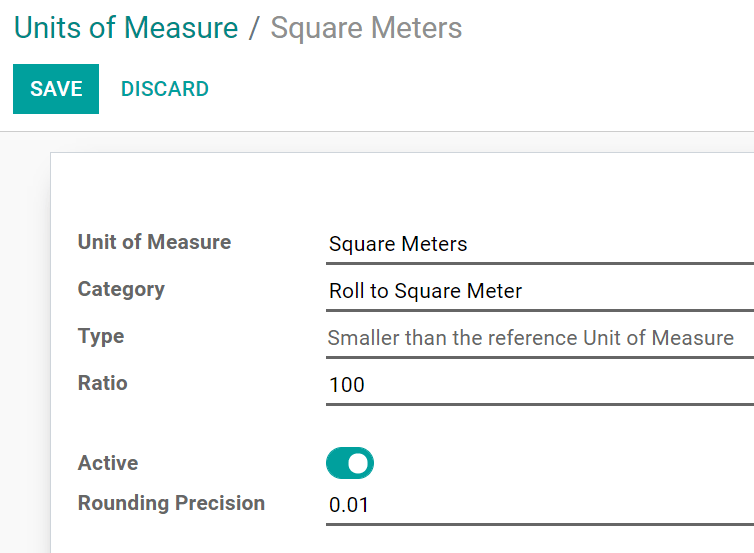Discard changes to this record
Image resolution: width=754 pixels, height=553 pixels.
(165, 89)
